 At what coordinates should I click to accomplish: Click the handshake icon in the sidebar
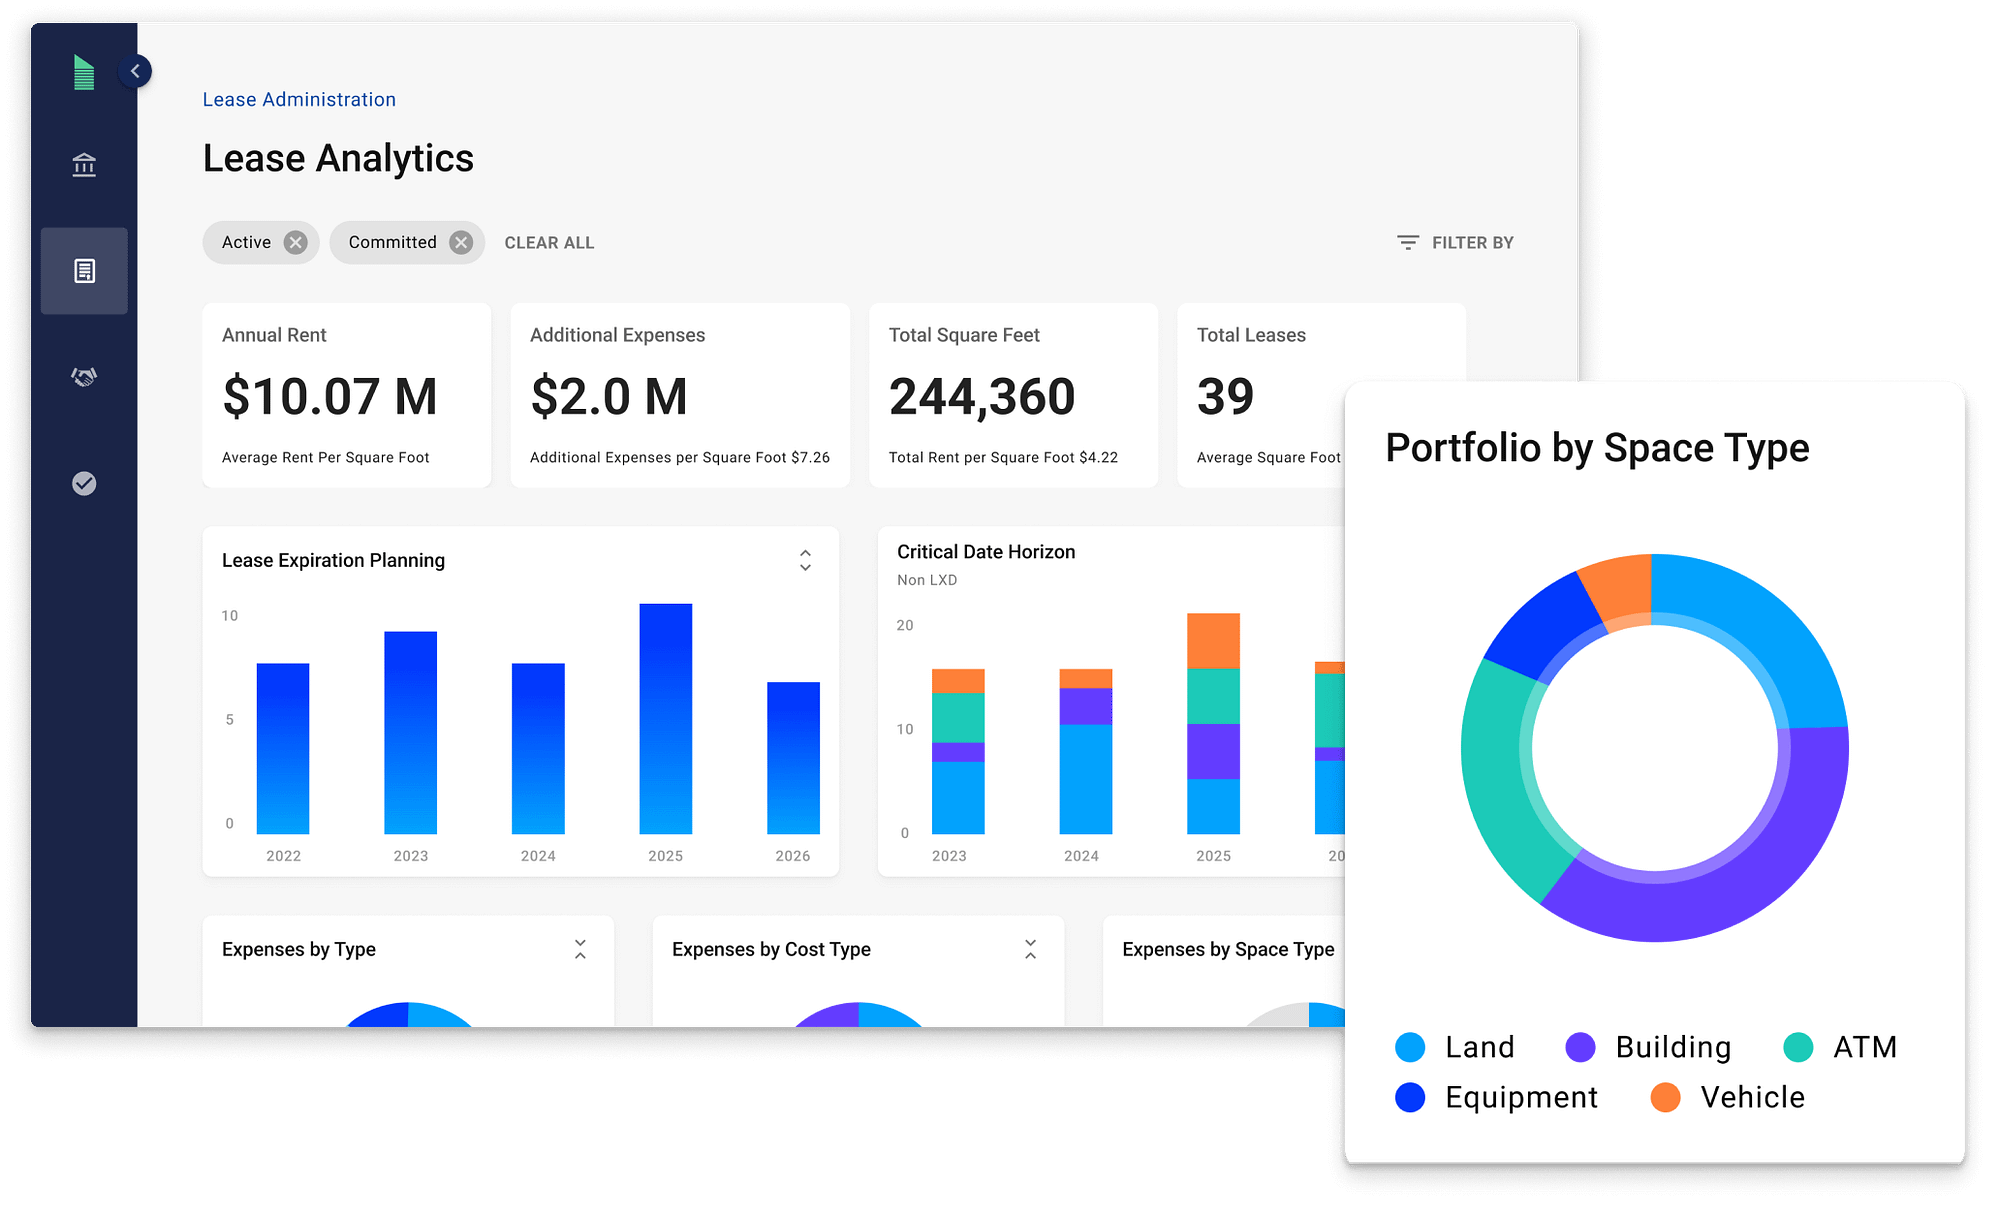click(84, 376)
